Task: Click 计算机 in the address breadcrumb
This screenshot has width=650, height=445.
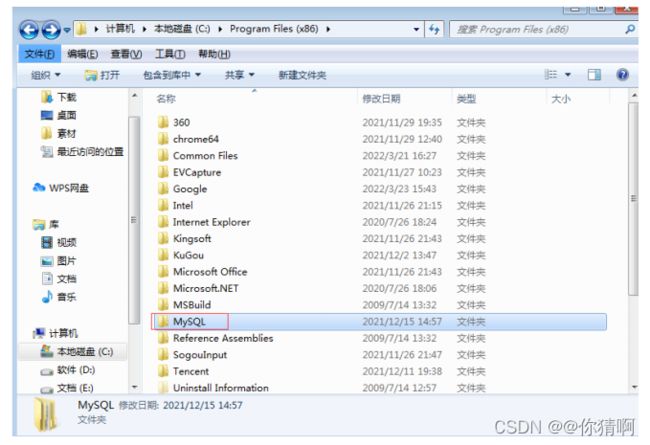Action: [120, 29]
